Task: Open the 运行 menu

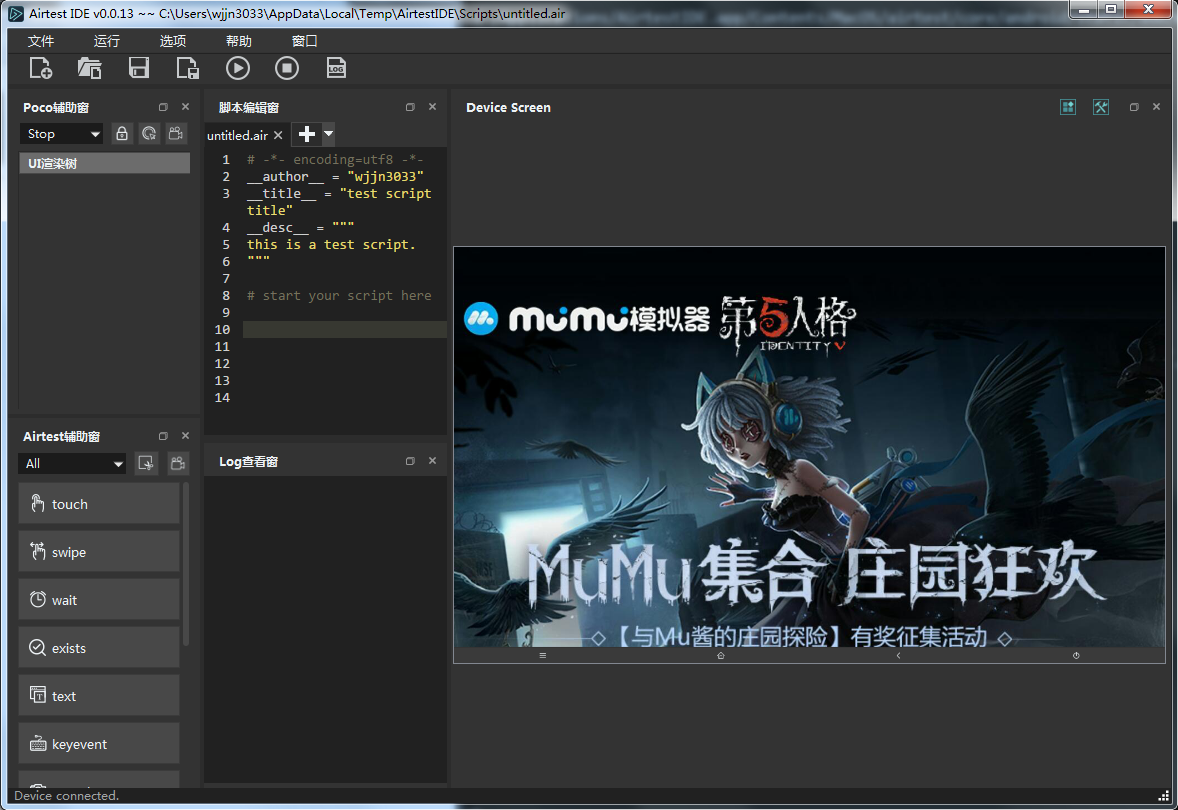Action: pos(107,41)
